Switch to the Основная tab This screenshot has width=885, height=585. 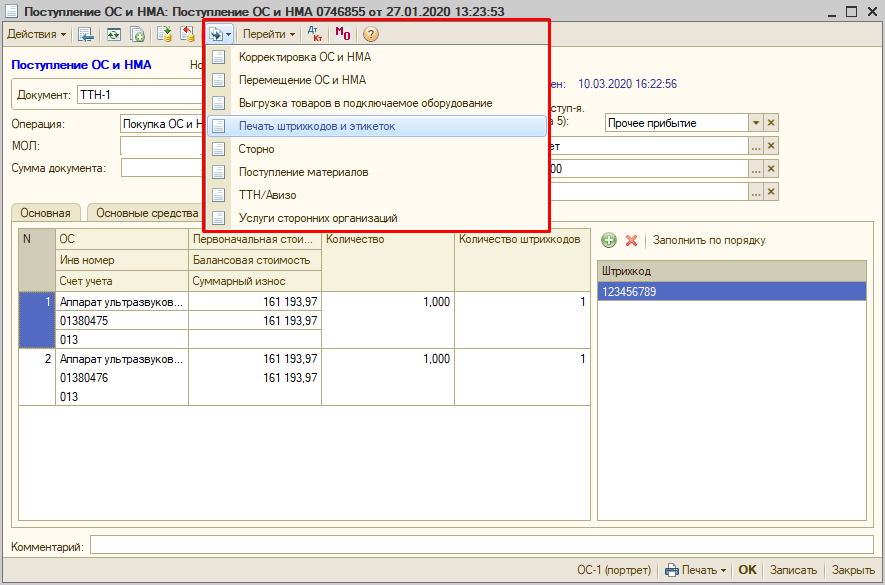[x=46, y=213]
